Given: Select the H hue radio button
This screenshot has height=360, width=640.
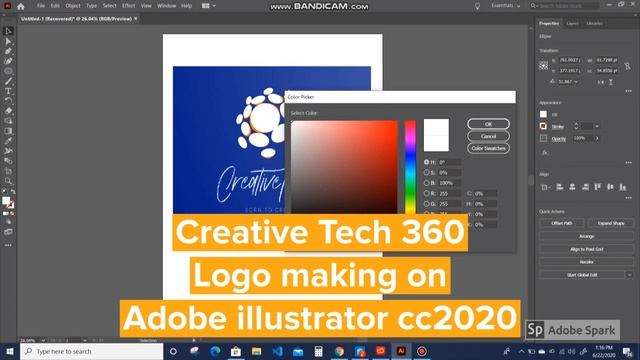Looking at the screenshot, I should pos(427,162).
